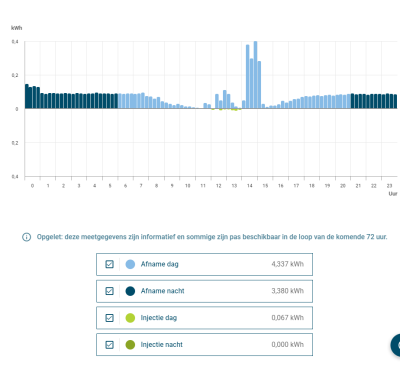Click hour 12 label on x-axis
The image size is (400, 369).
[219, 186]
